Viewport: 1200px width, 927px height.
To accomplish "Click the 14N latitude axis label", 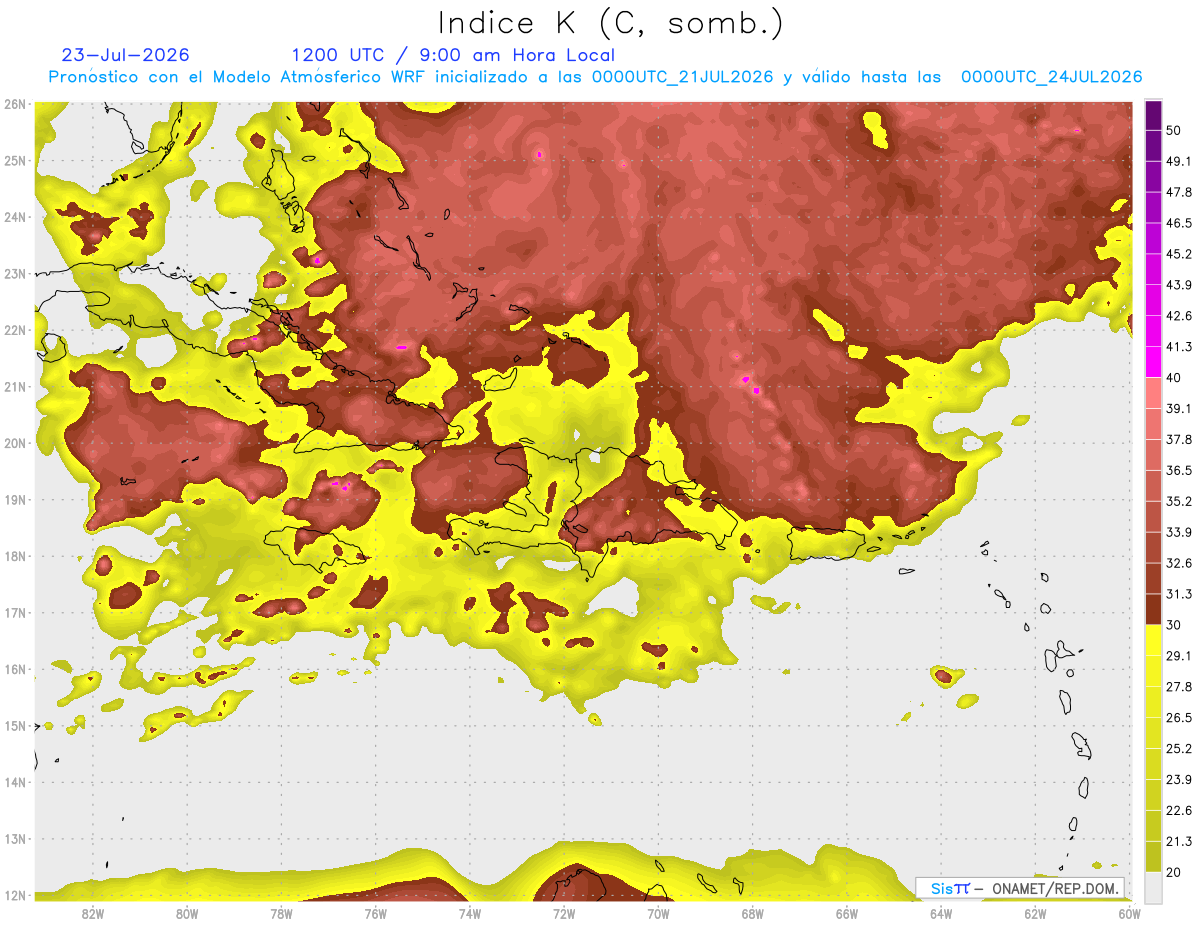I will (15, 783).
